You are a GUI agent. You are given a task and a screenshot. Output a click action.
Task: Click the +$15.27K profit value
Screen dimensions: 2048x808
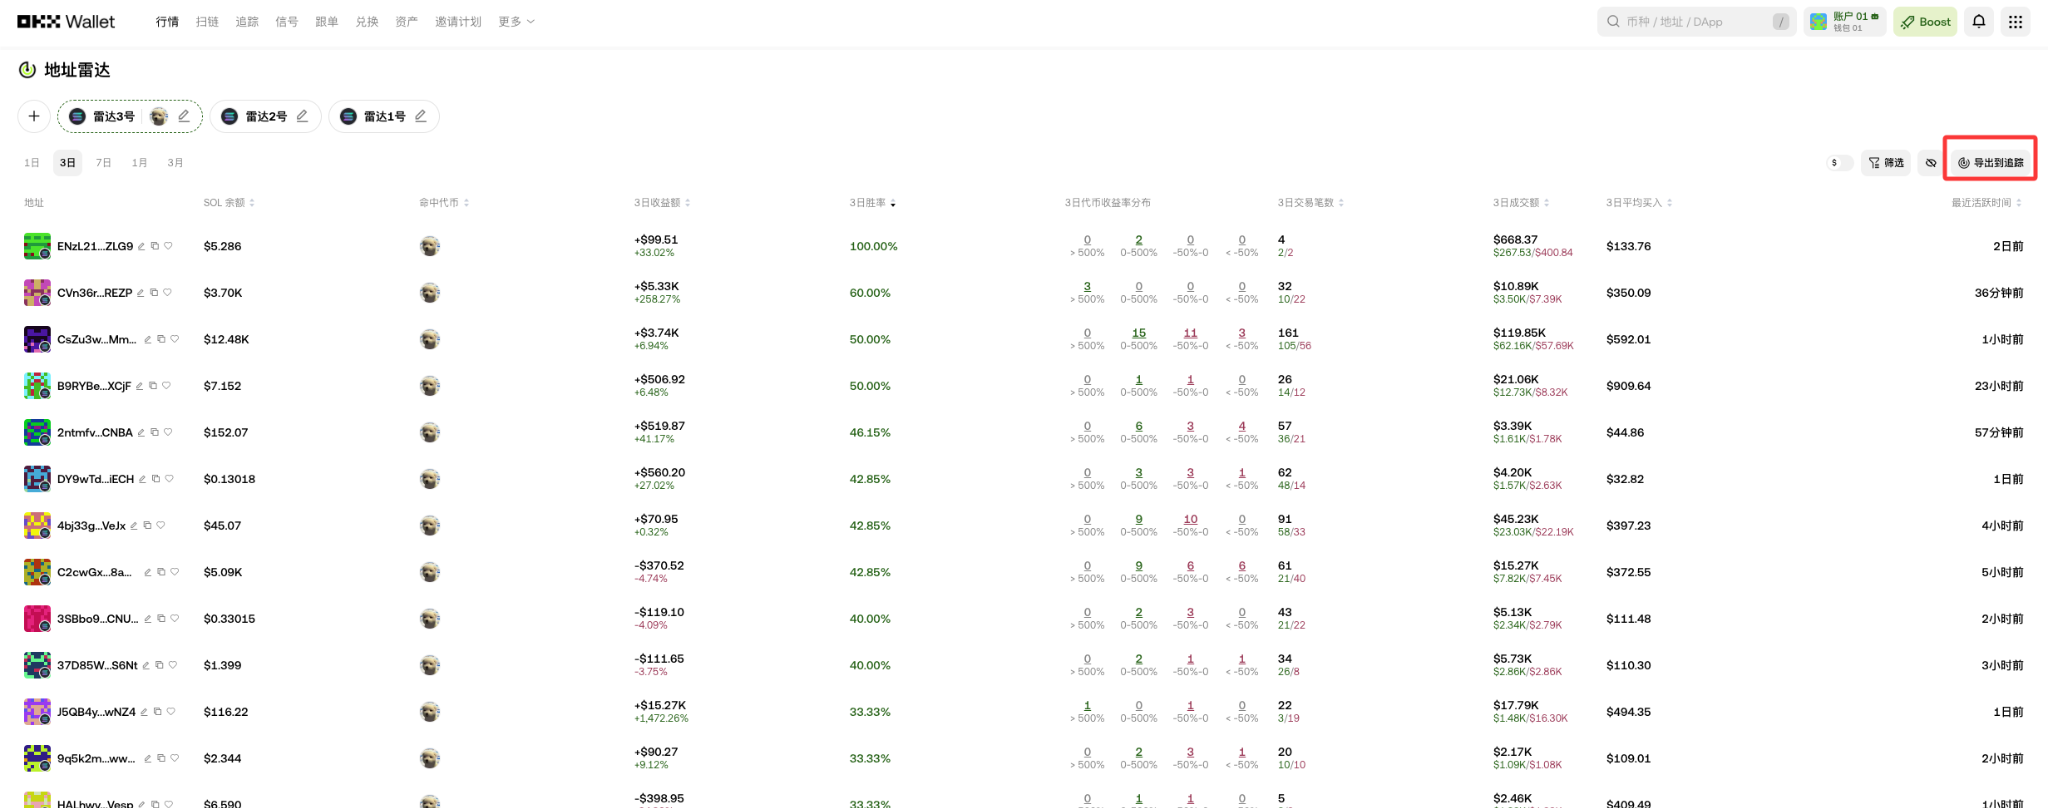click(660, 705)
